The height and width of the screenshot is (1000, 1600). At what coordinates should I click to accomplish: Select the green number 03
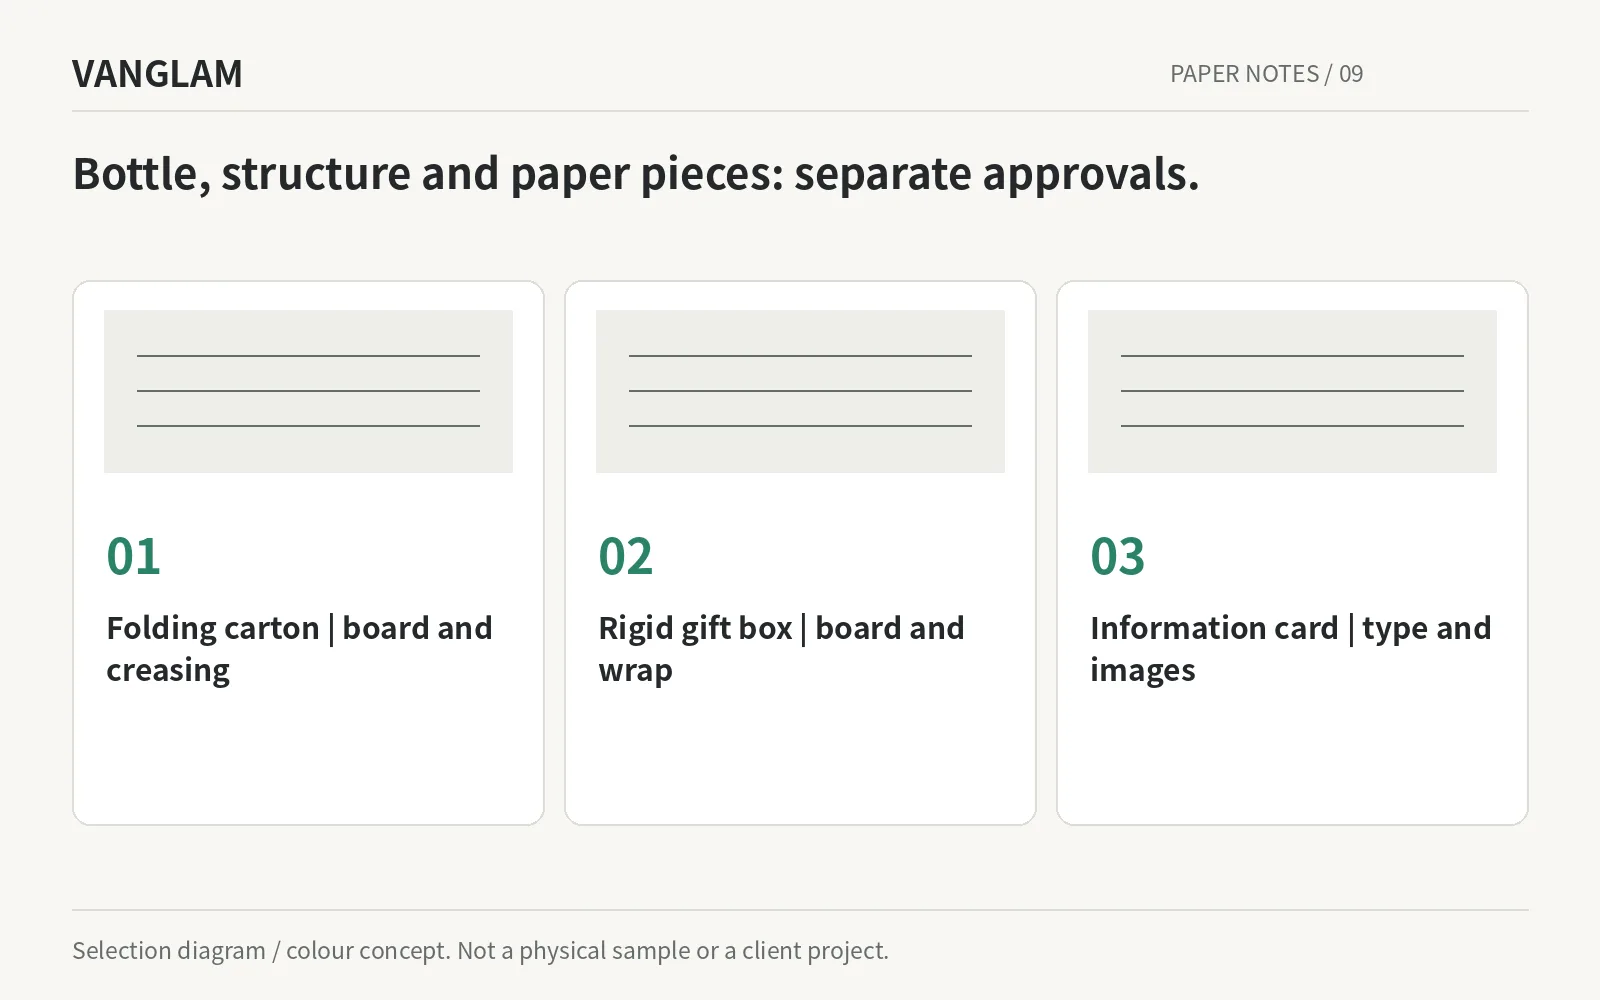point(1117,557)
